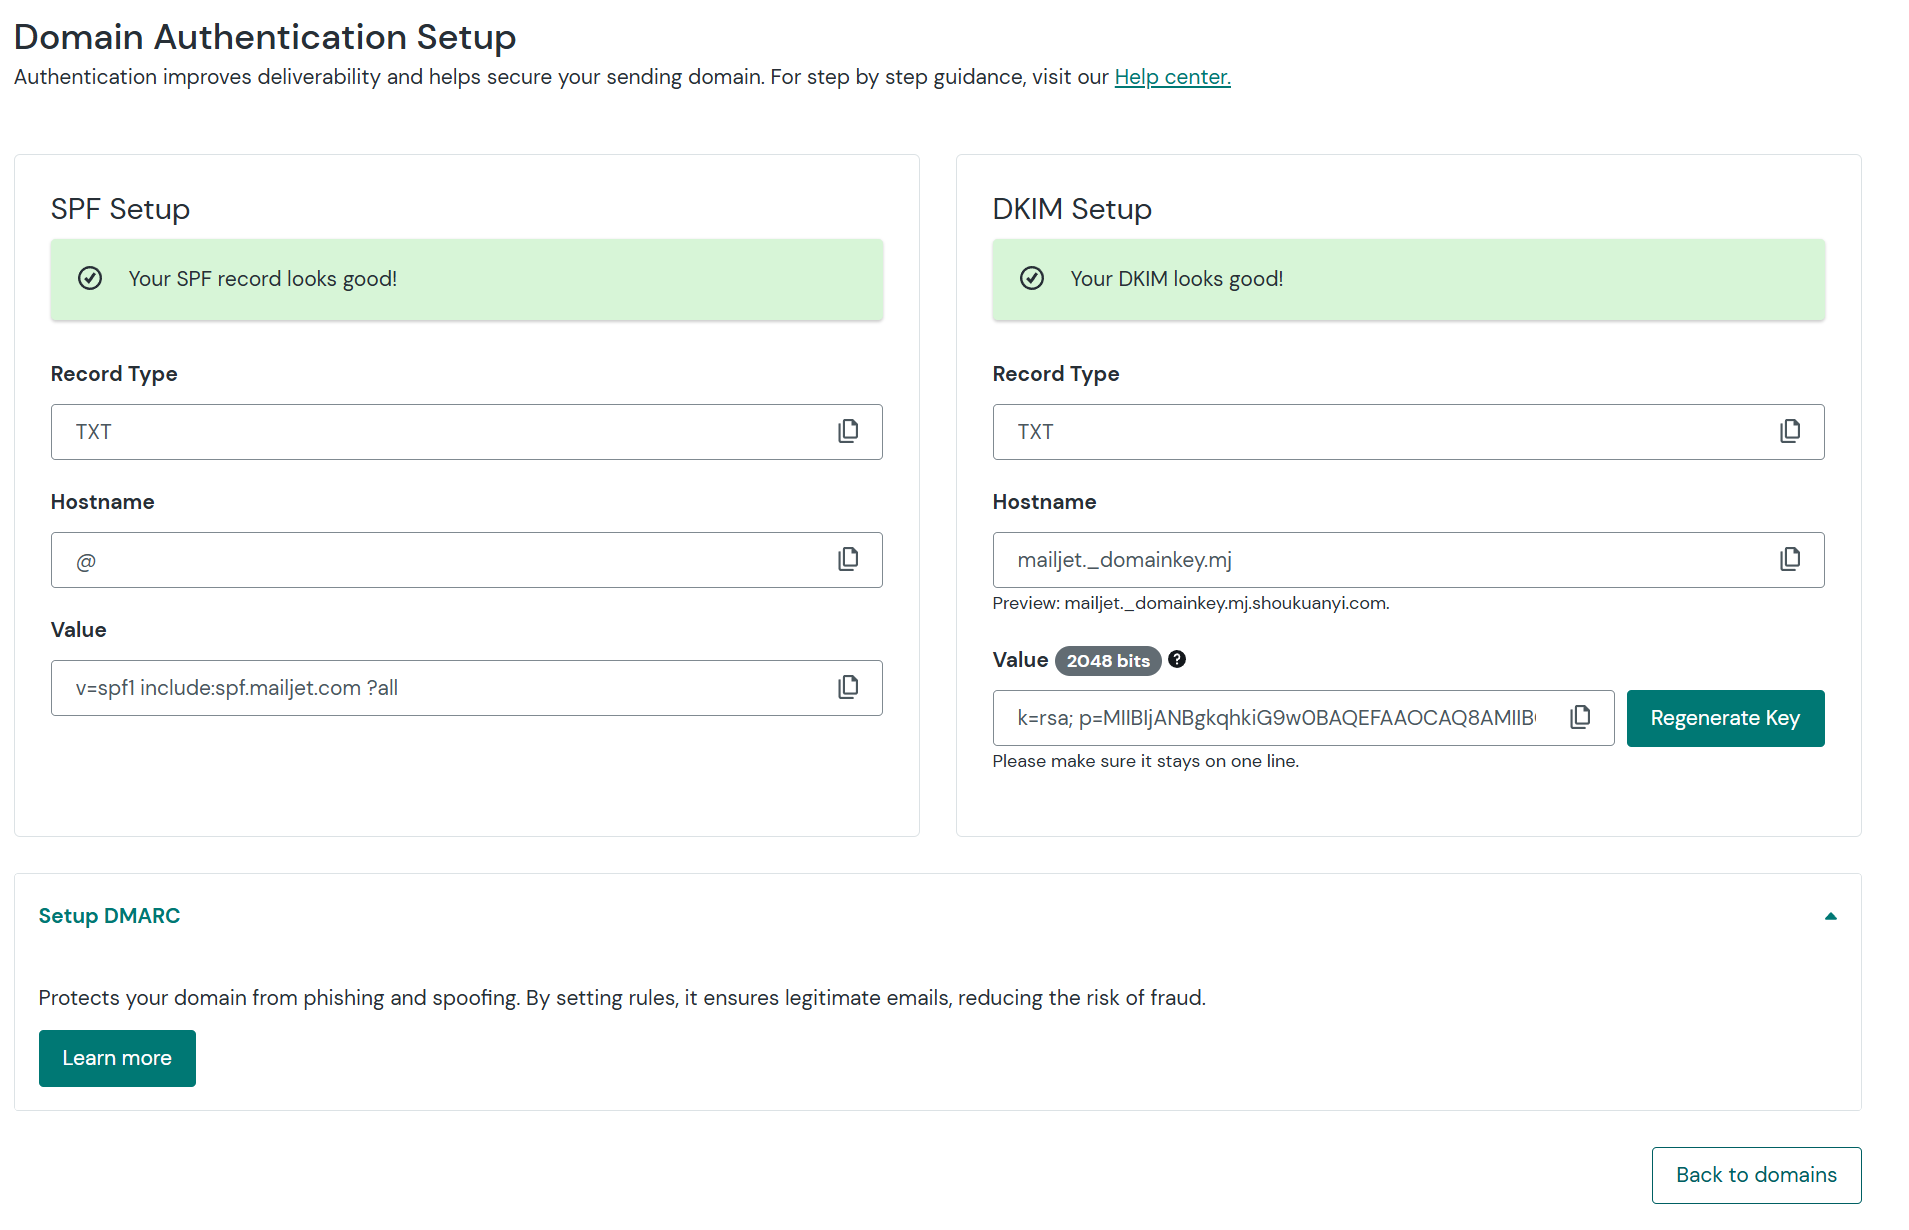
Task: Copy the DKIM Record Type value
Action: tap(1790, 431)
